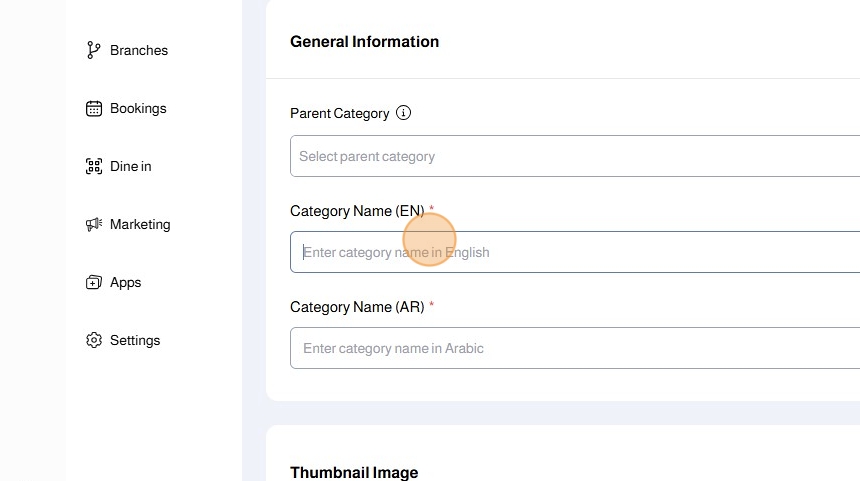
Task: Show the Parent Category info tooltip icon
Action: (x=403, y=113)
